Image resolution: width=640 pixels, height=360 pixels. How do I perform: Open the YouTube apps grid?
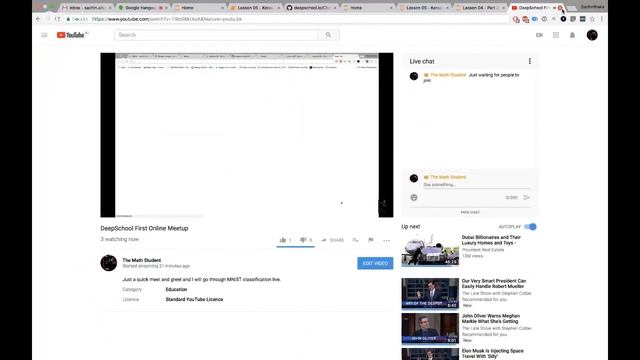click(556, 35)
